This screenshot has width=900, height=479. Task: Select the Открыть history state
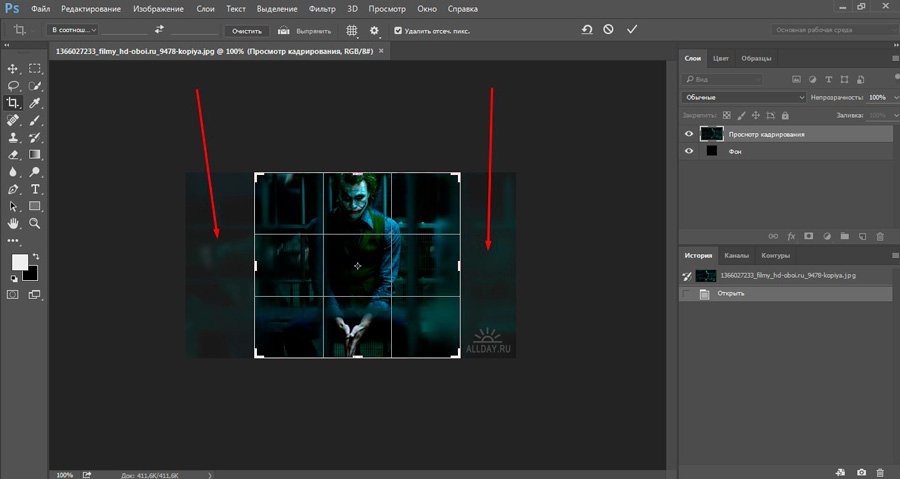786,294
